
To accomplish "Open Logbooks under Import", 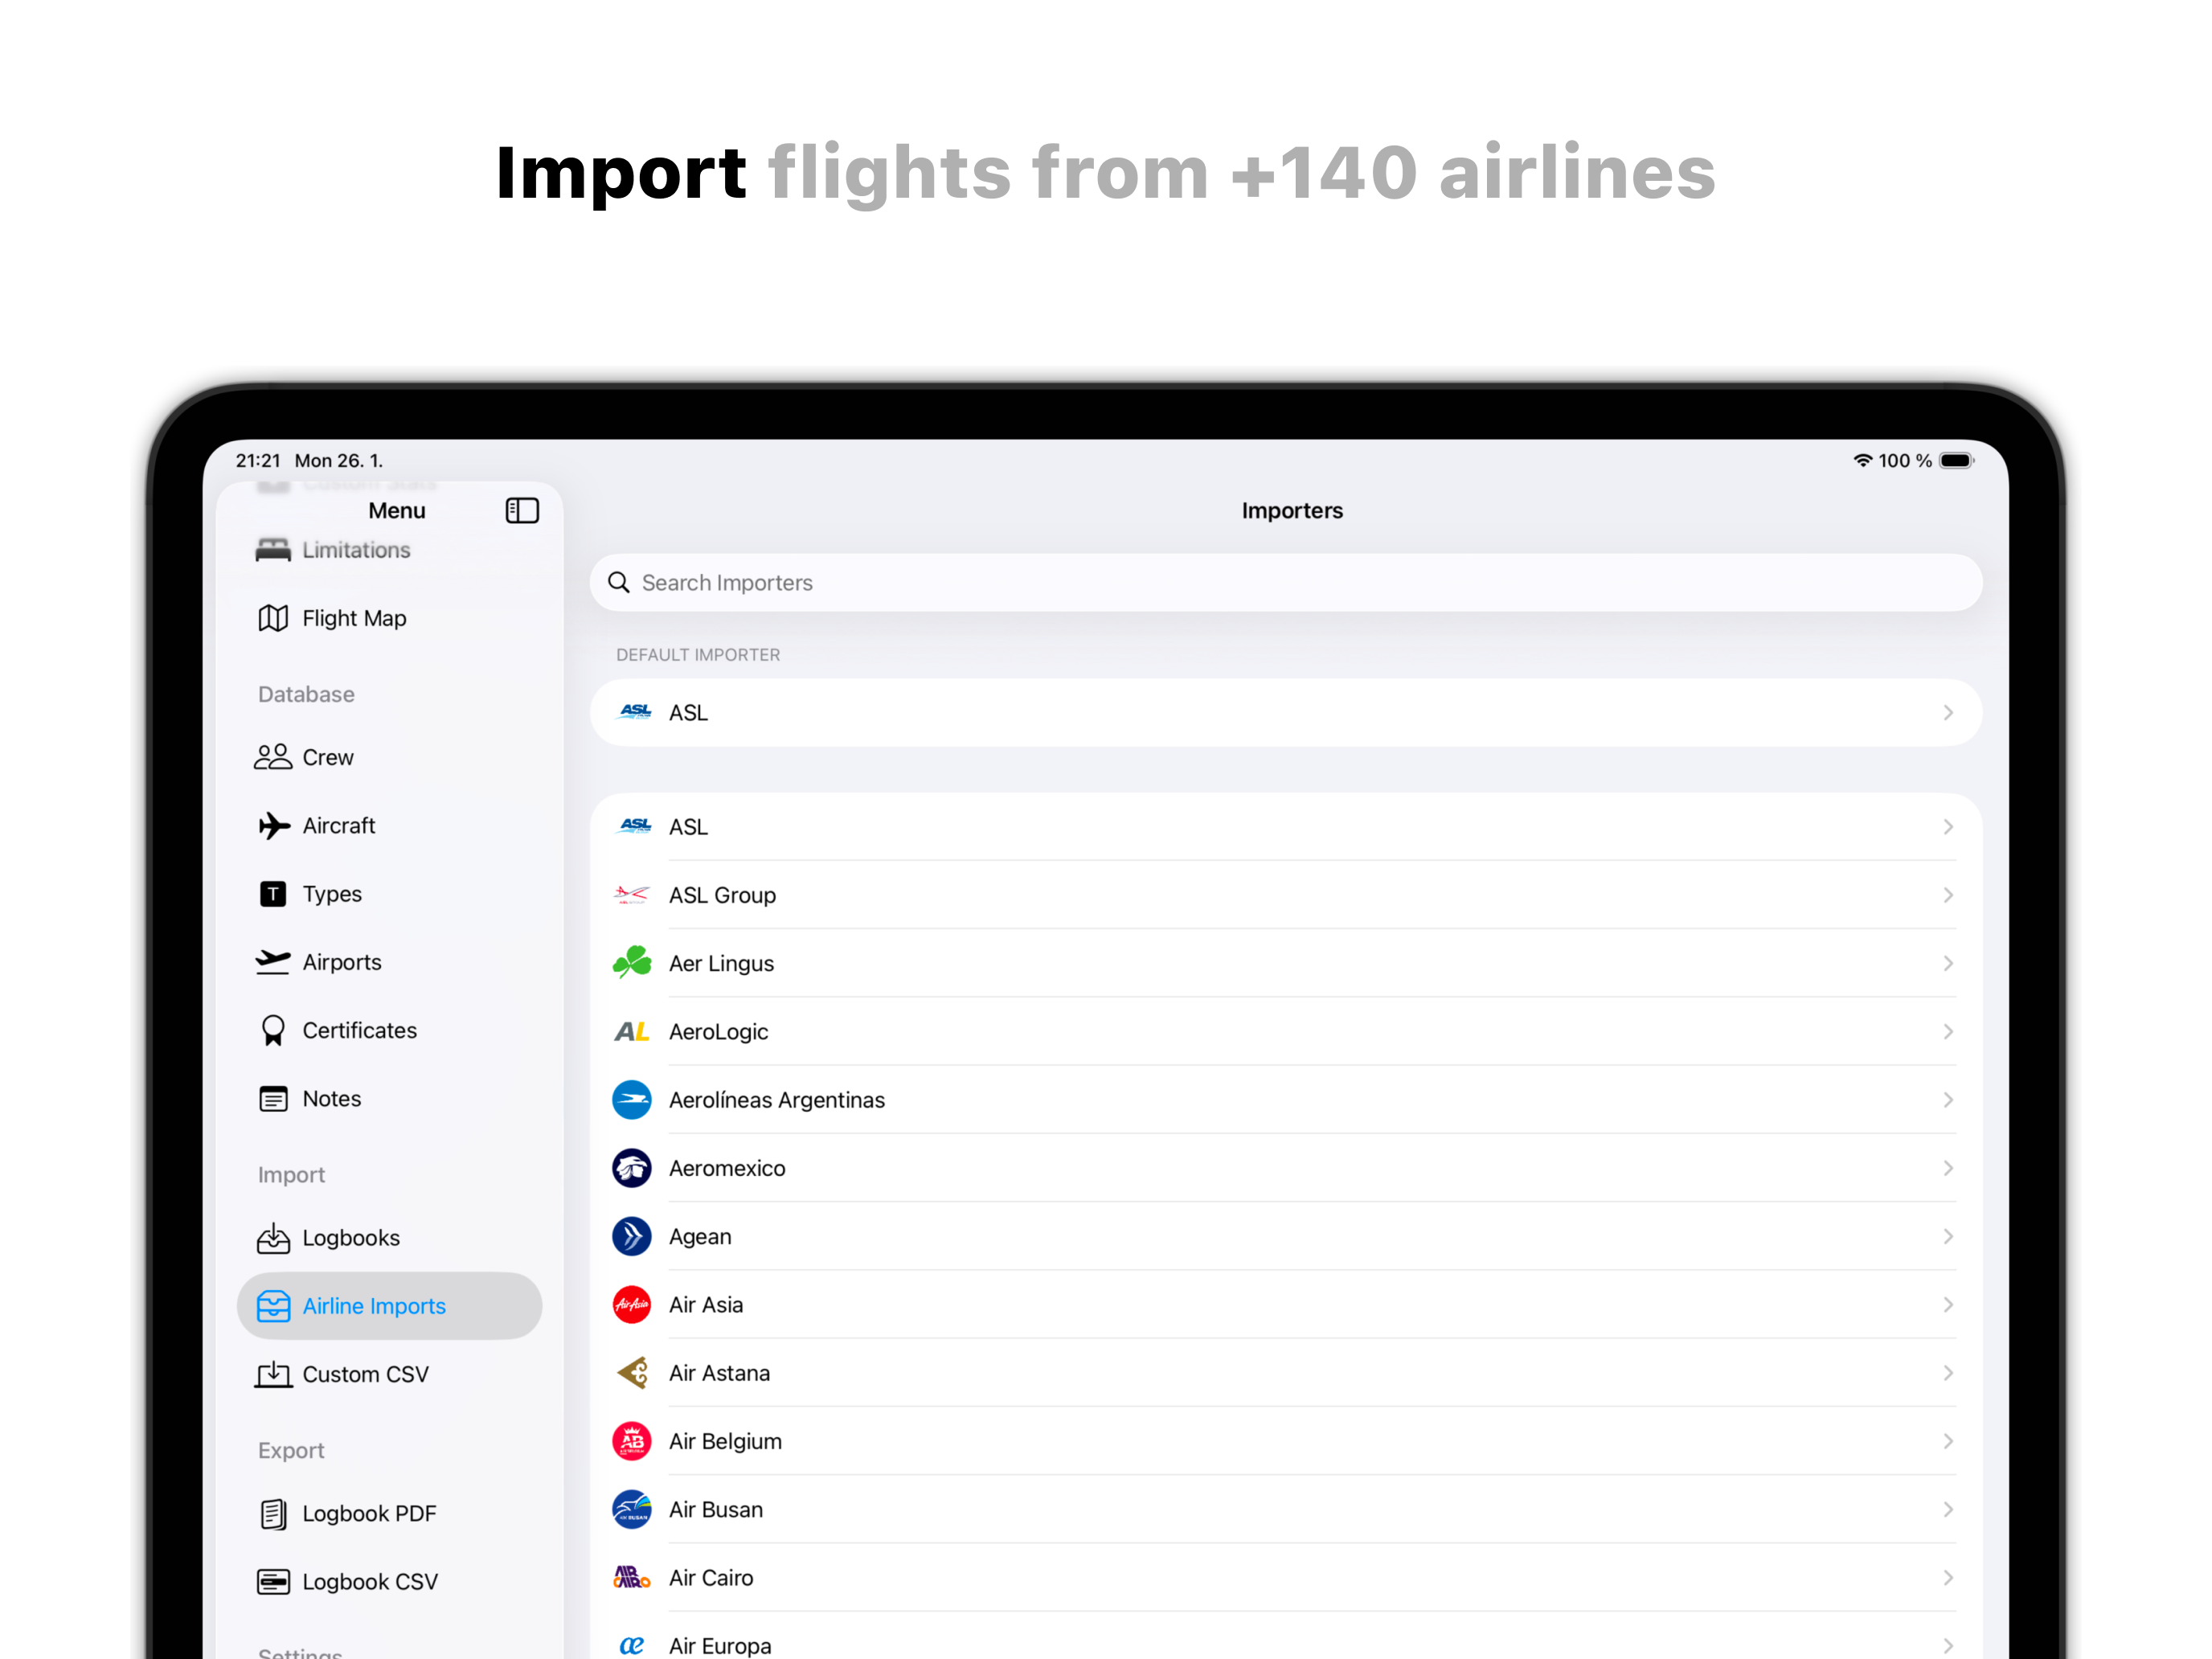I will [x=350, y=1238].
